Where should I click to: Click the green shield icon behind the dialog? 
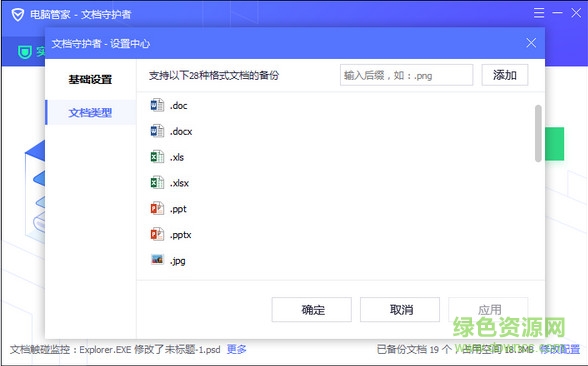point(25,52)
